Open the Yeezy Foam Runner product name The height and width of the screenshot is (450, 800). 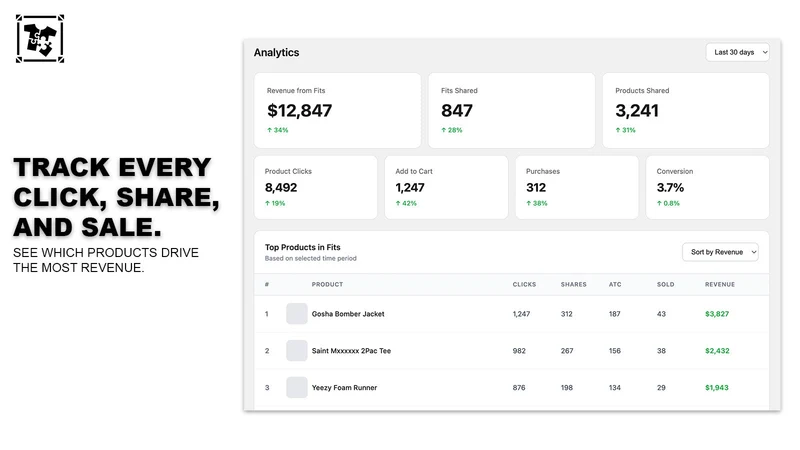coord(344,387)
